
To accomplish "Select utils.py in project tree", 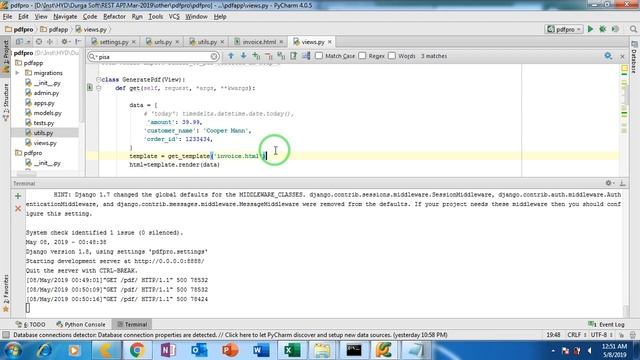I will [43, 133].
